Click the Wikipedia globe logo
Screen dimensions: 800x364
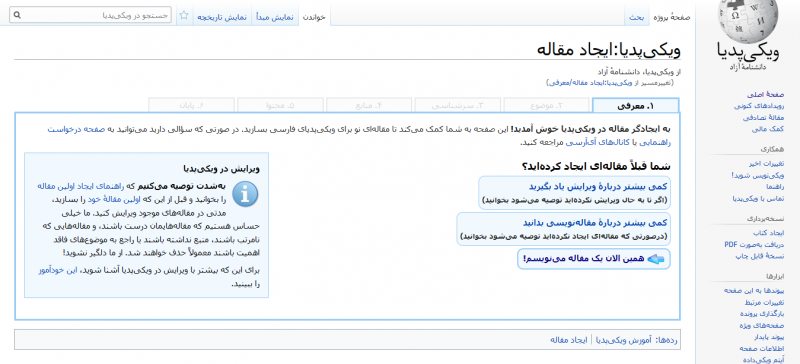747,20
